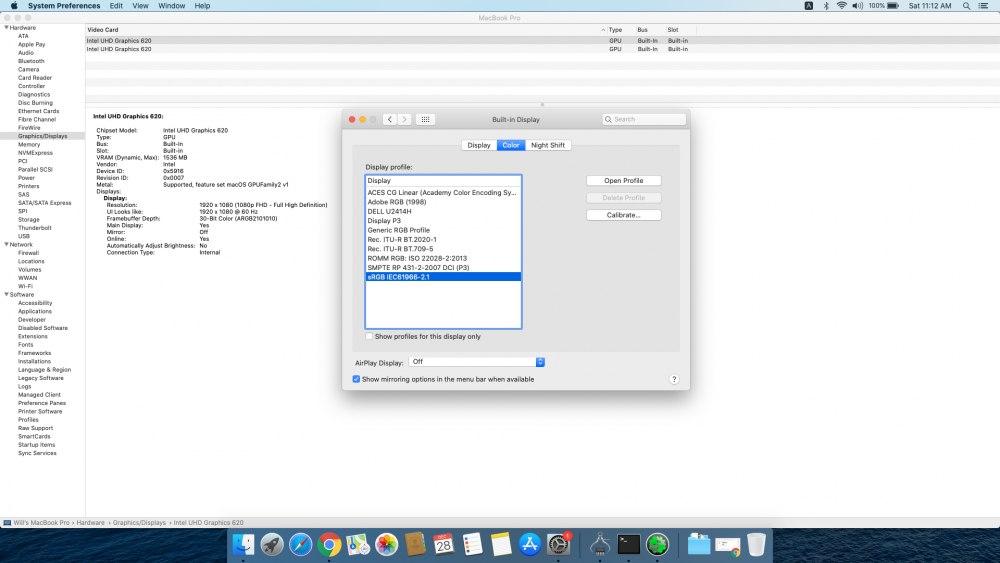1000x563 pixels.
Task: Open Maps app in the Dock
Action: click(358, 545)
